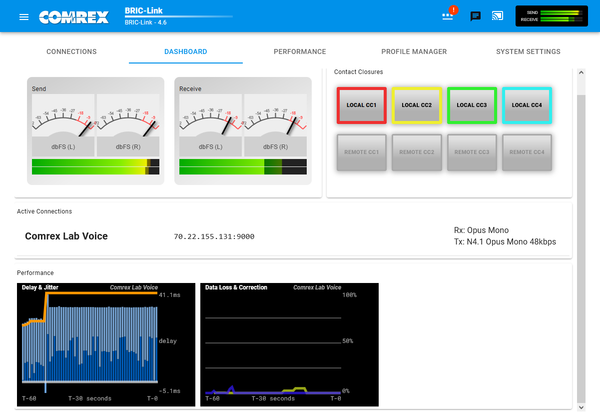Toggle the Local CC2 contact closure
The height and width of the screenshot is (419, 600).
[417, 105]
